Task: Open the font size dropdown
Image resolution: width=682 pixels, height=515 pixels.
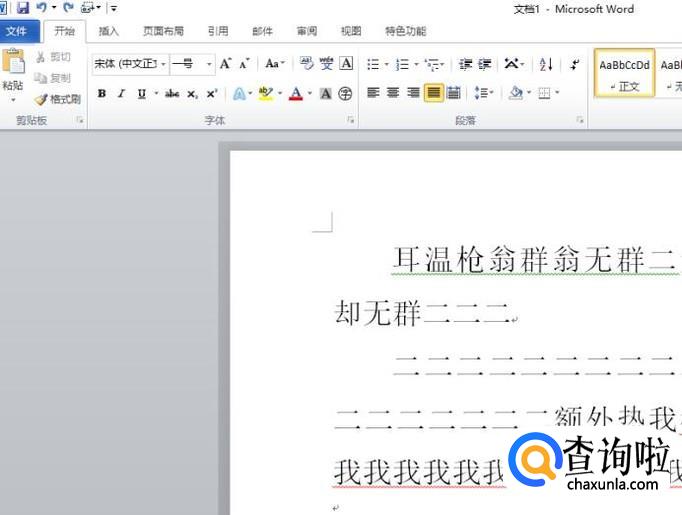Action: (209, 64)
